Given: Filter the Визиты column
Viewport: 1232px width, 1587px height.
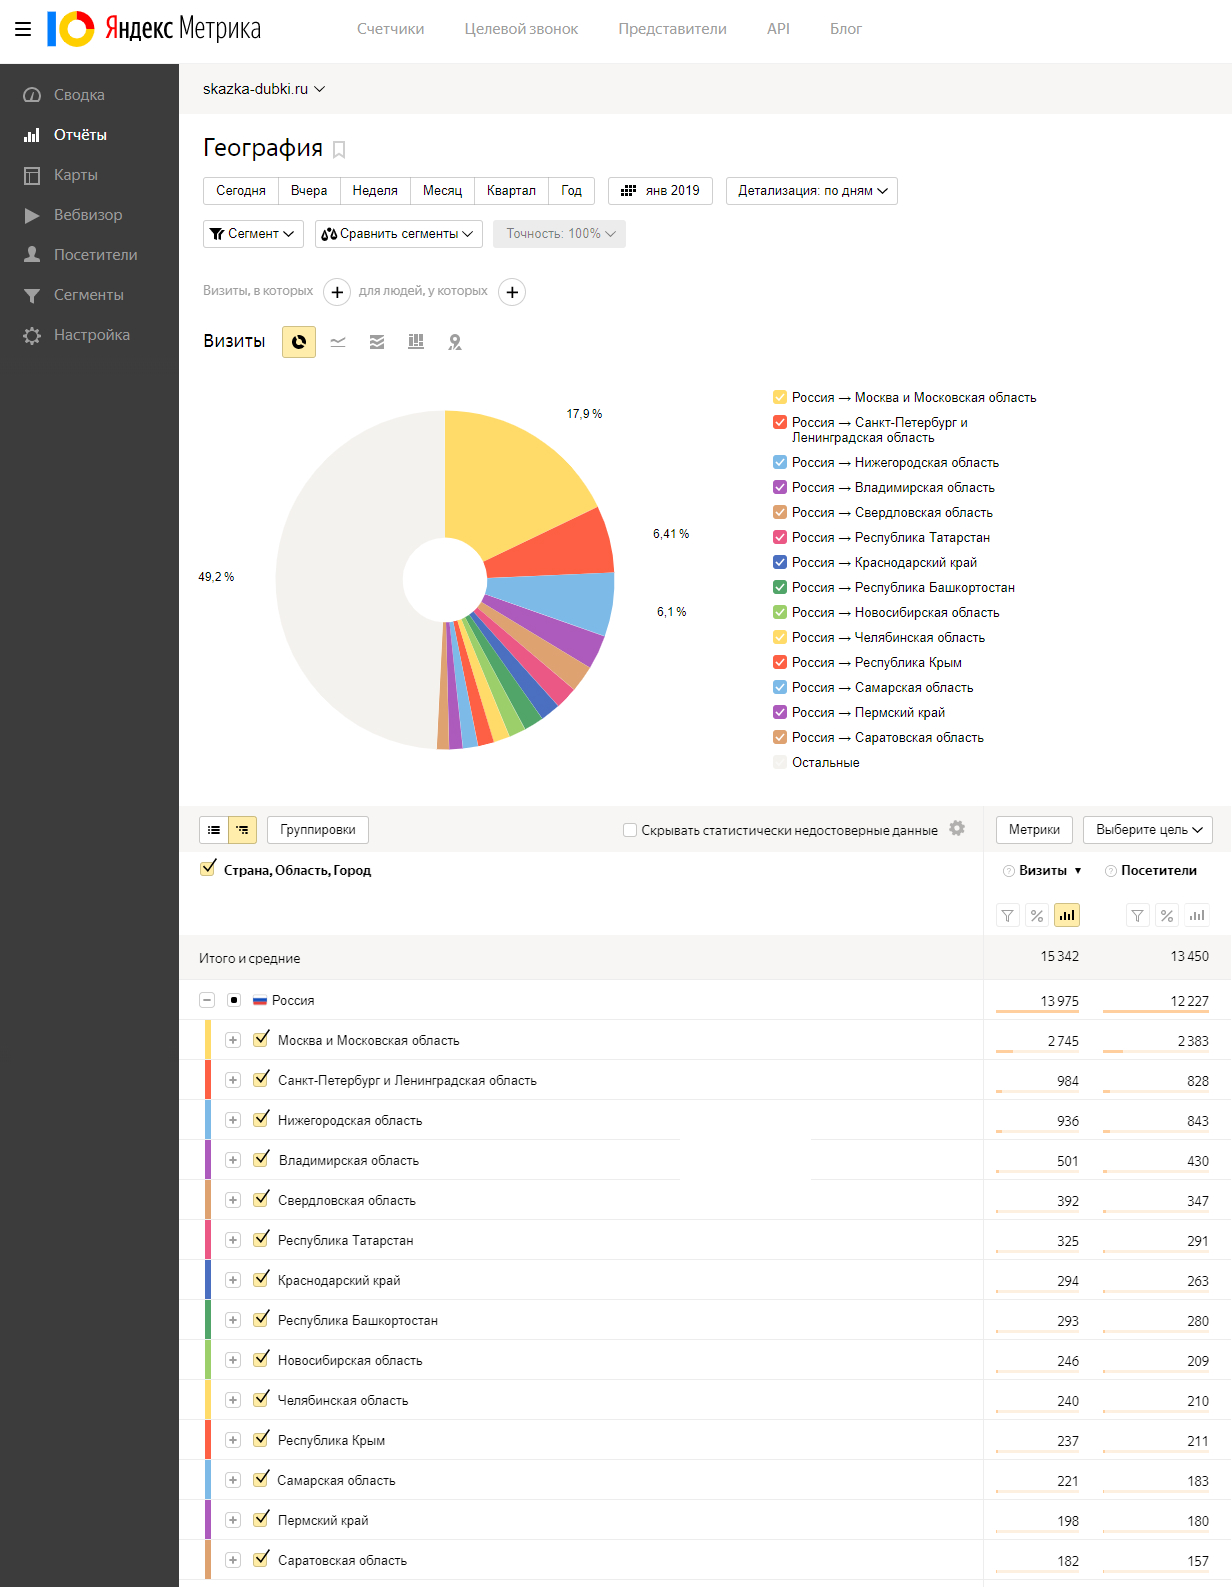Looking at the screenshot, I should [x=1007, y=915].
